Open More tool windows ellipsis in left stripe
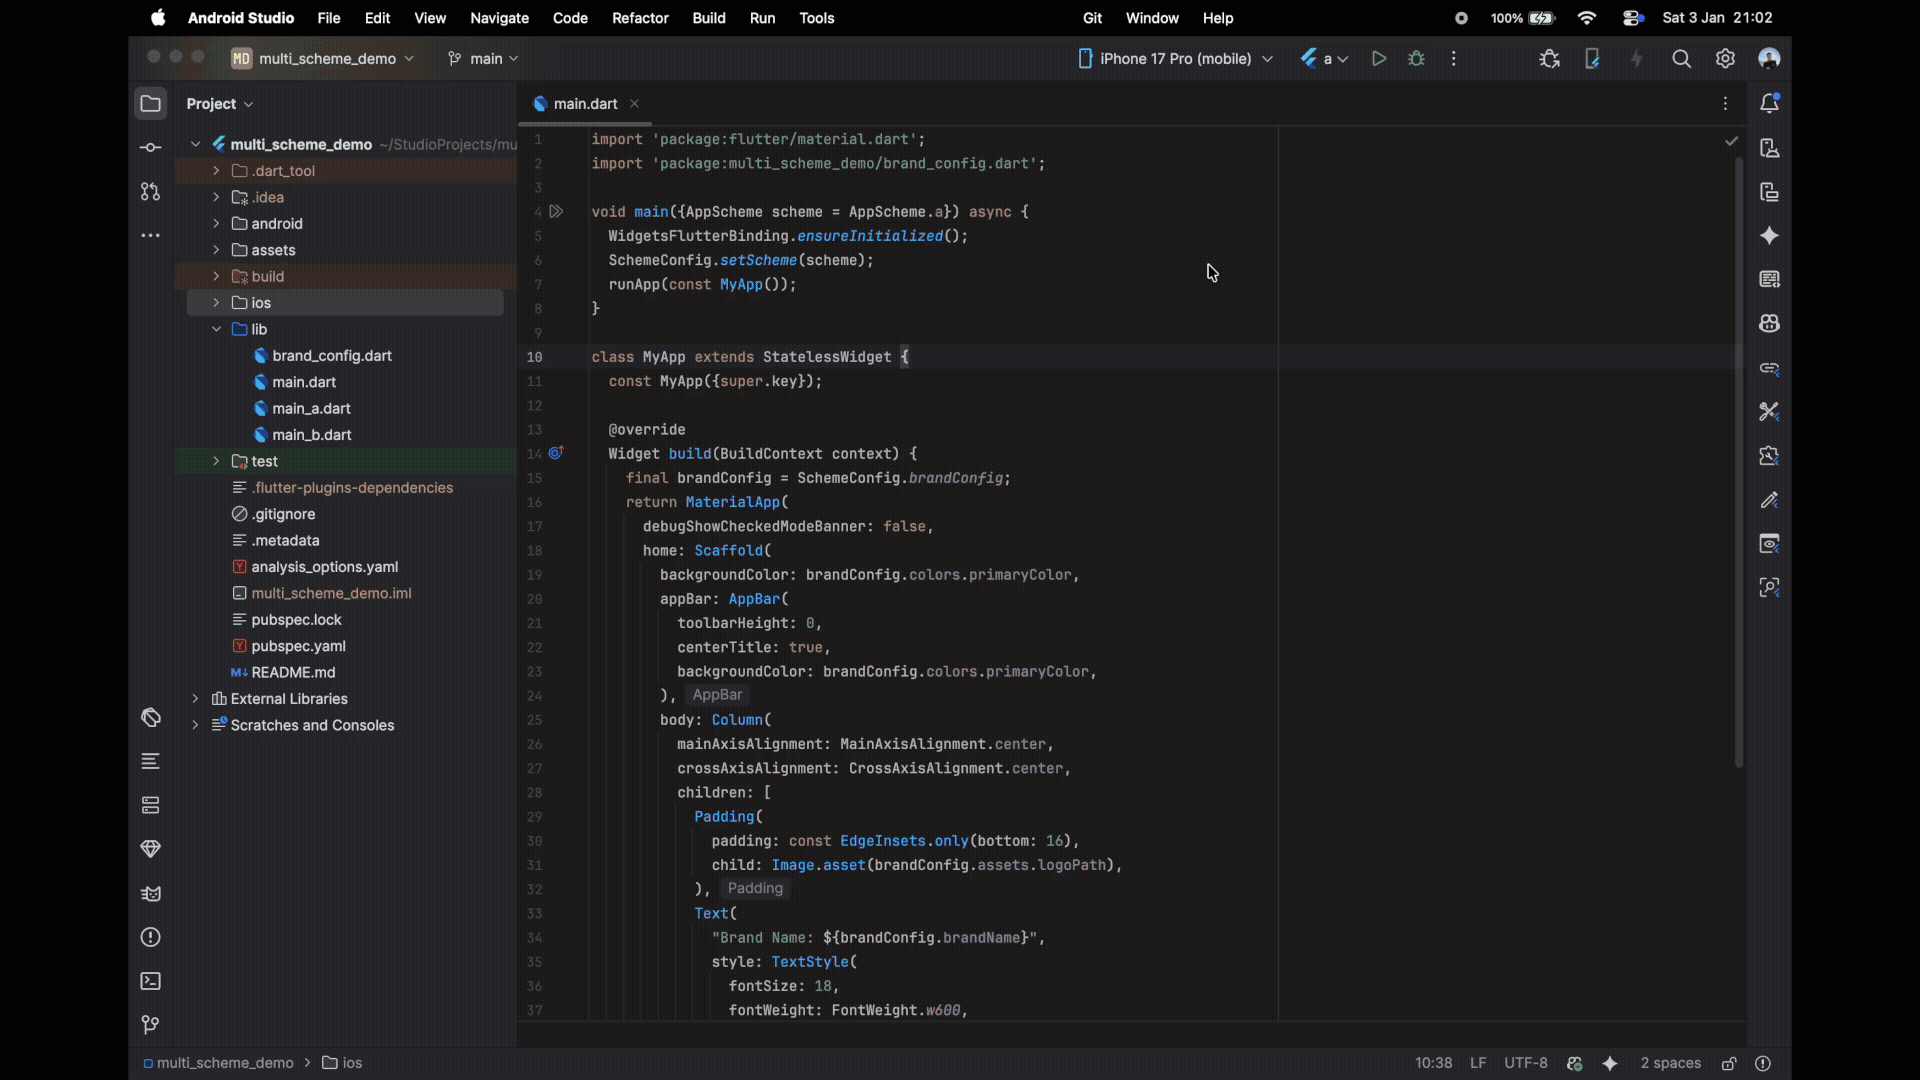This screenshot has height=1080, width=1920. pos(150,236)
